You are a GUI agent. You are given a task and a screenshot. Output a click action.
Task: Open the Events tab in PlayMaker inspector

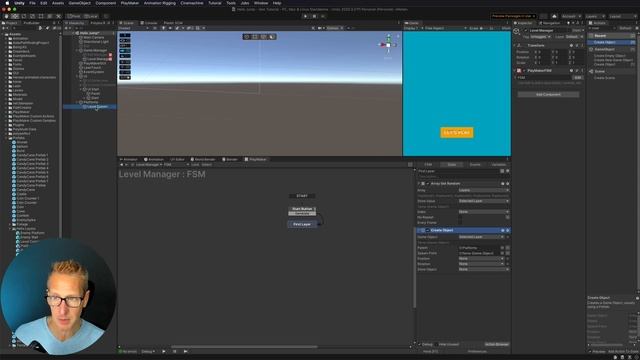pyautogui.click(x=475, y=164)
